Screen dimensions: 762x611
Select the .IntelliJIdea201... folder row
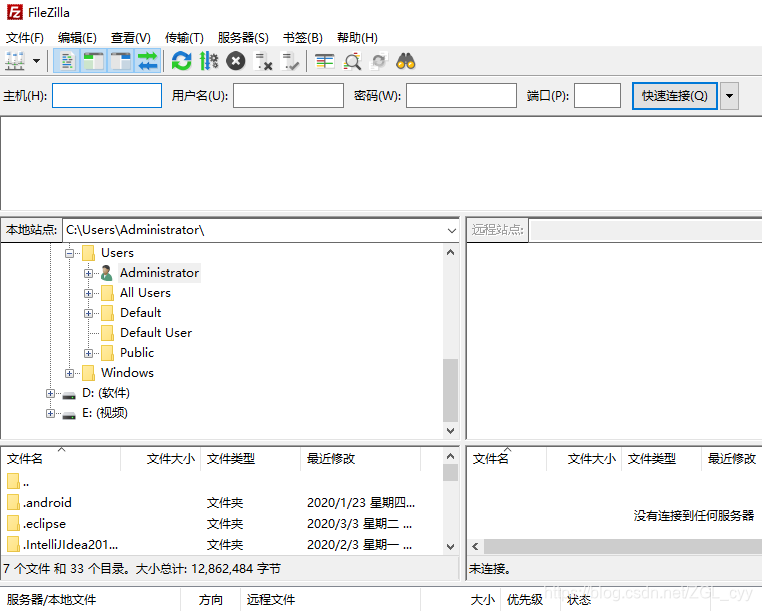point(222,544)
